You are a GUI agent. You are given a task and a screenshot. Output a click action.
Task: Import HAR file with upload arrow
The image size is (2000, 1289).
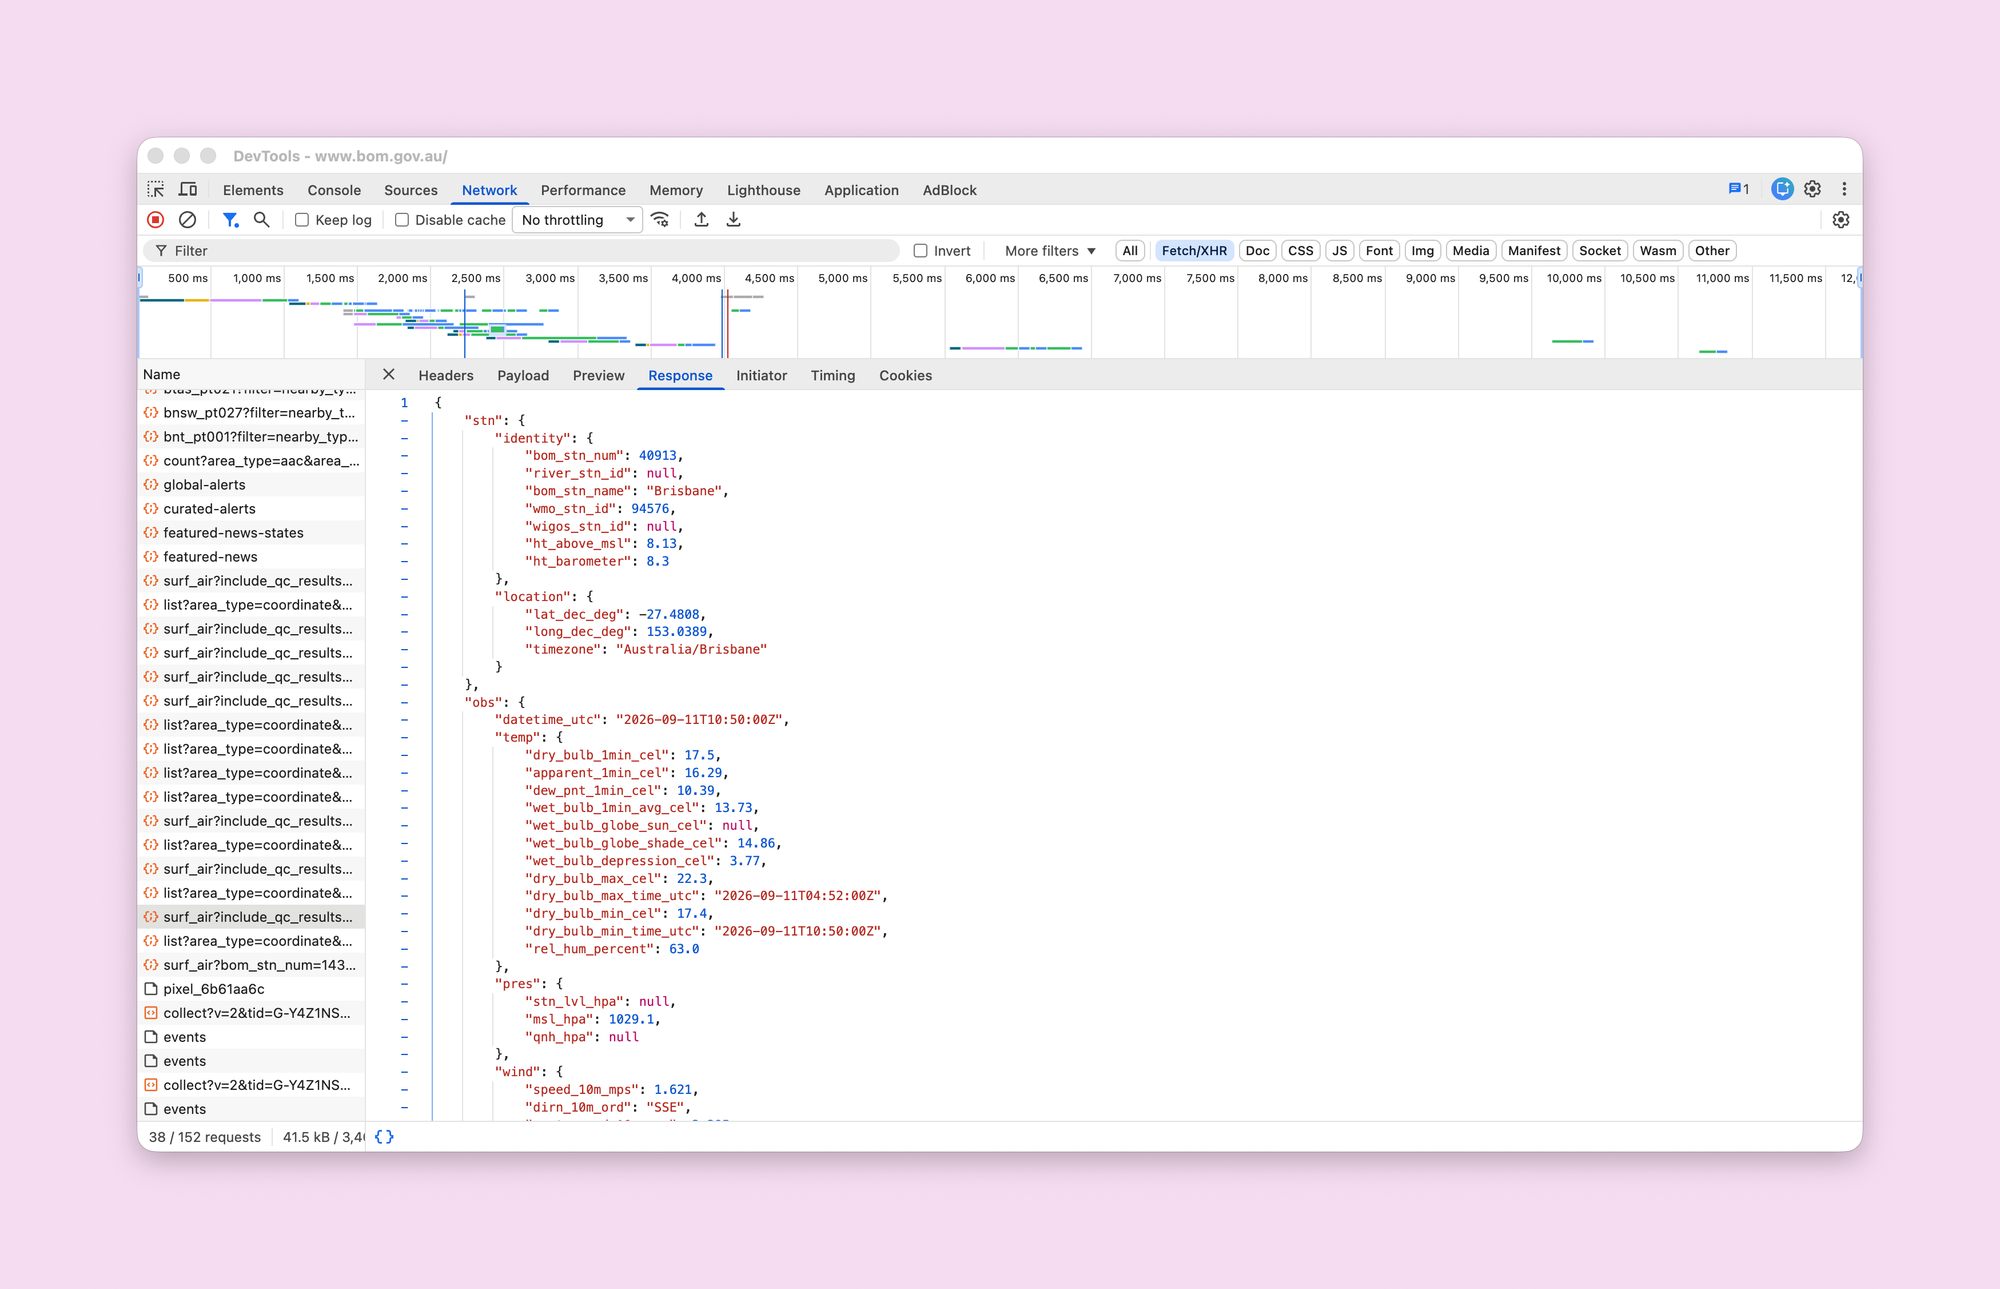click(x=702, y=220)
